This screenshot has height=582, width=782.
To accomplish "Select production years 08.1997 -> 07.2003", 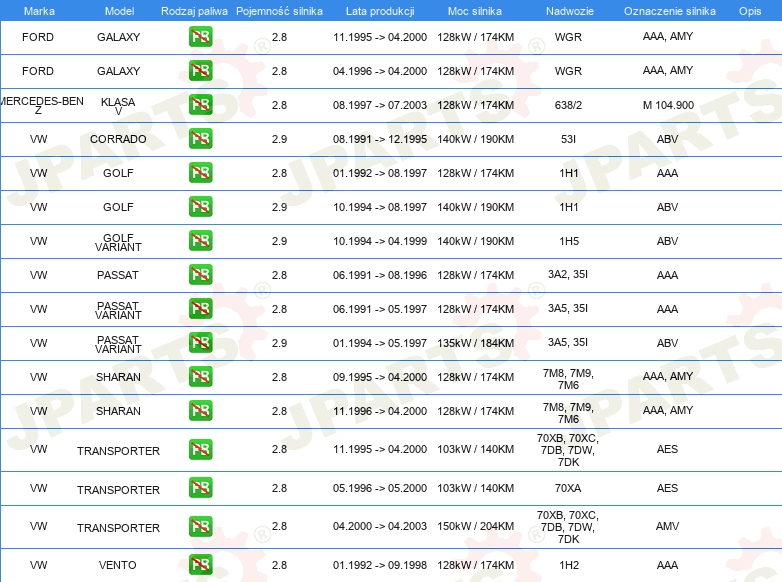I will 380,105.
